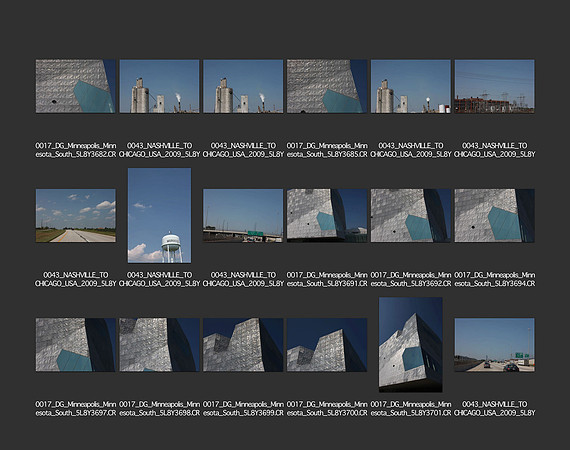Select grain silo thumbnail beside the 5L8Y3682 photo
The width and height of the screenshot is (570, 450).
[x=159, y=86]
